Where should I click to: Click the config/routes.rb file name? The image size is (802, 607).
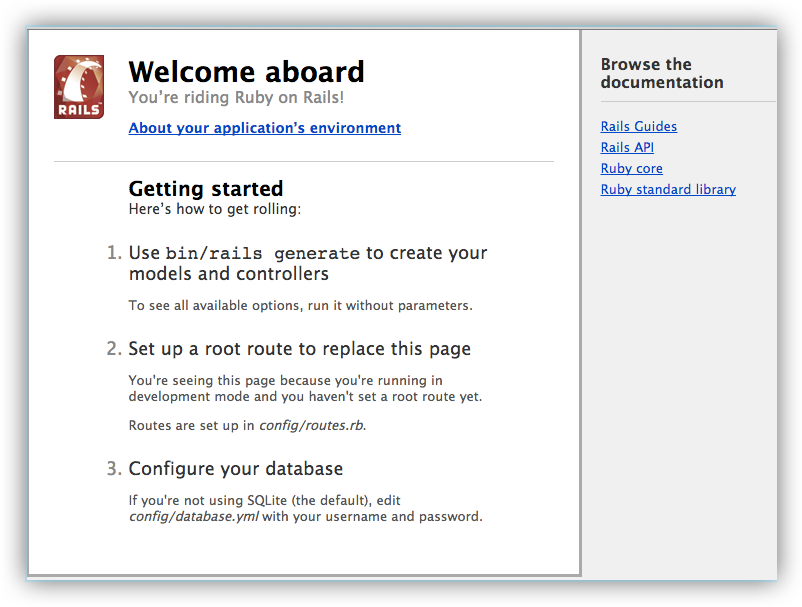312,425
